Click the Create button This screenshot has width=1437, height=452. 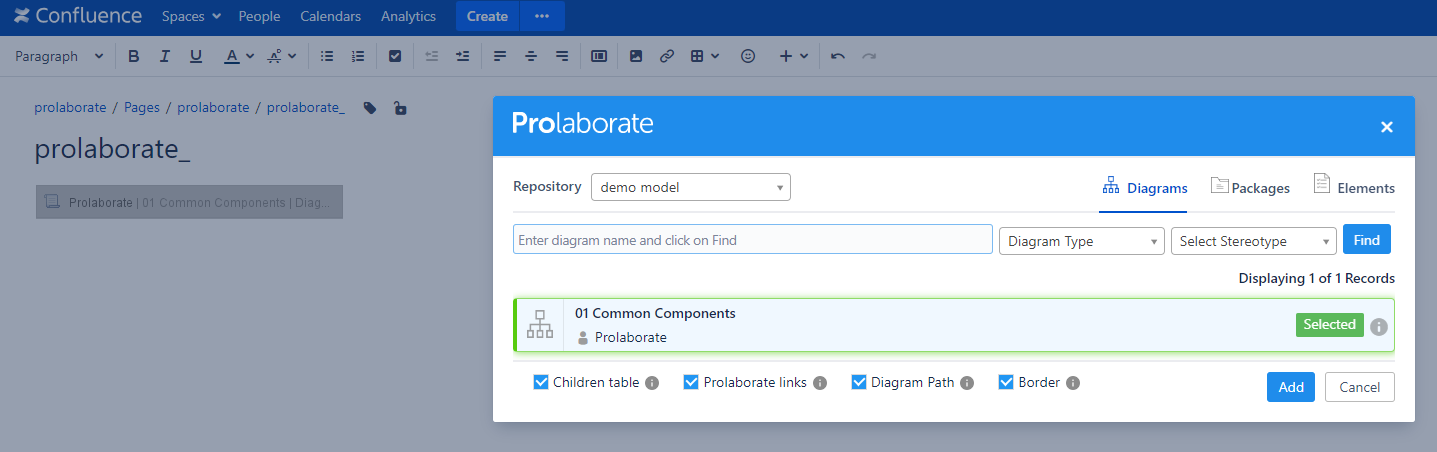tap(487, 16)
